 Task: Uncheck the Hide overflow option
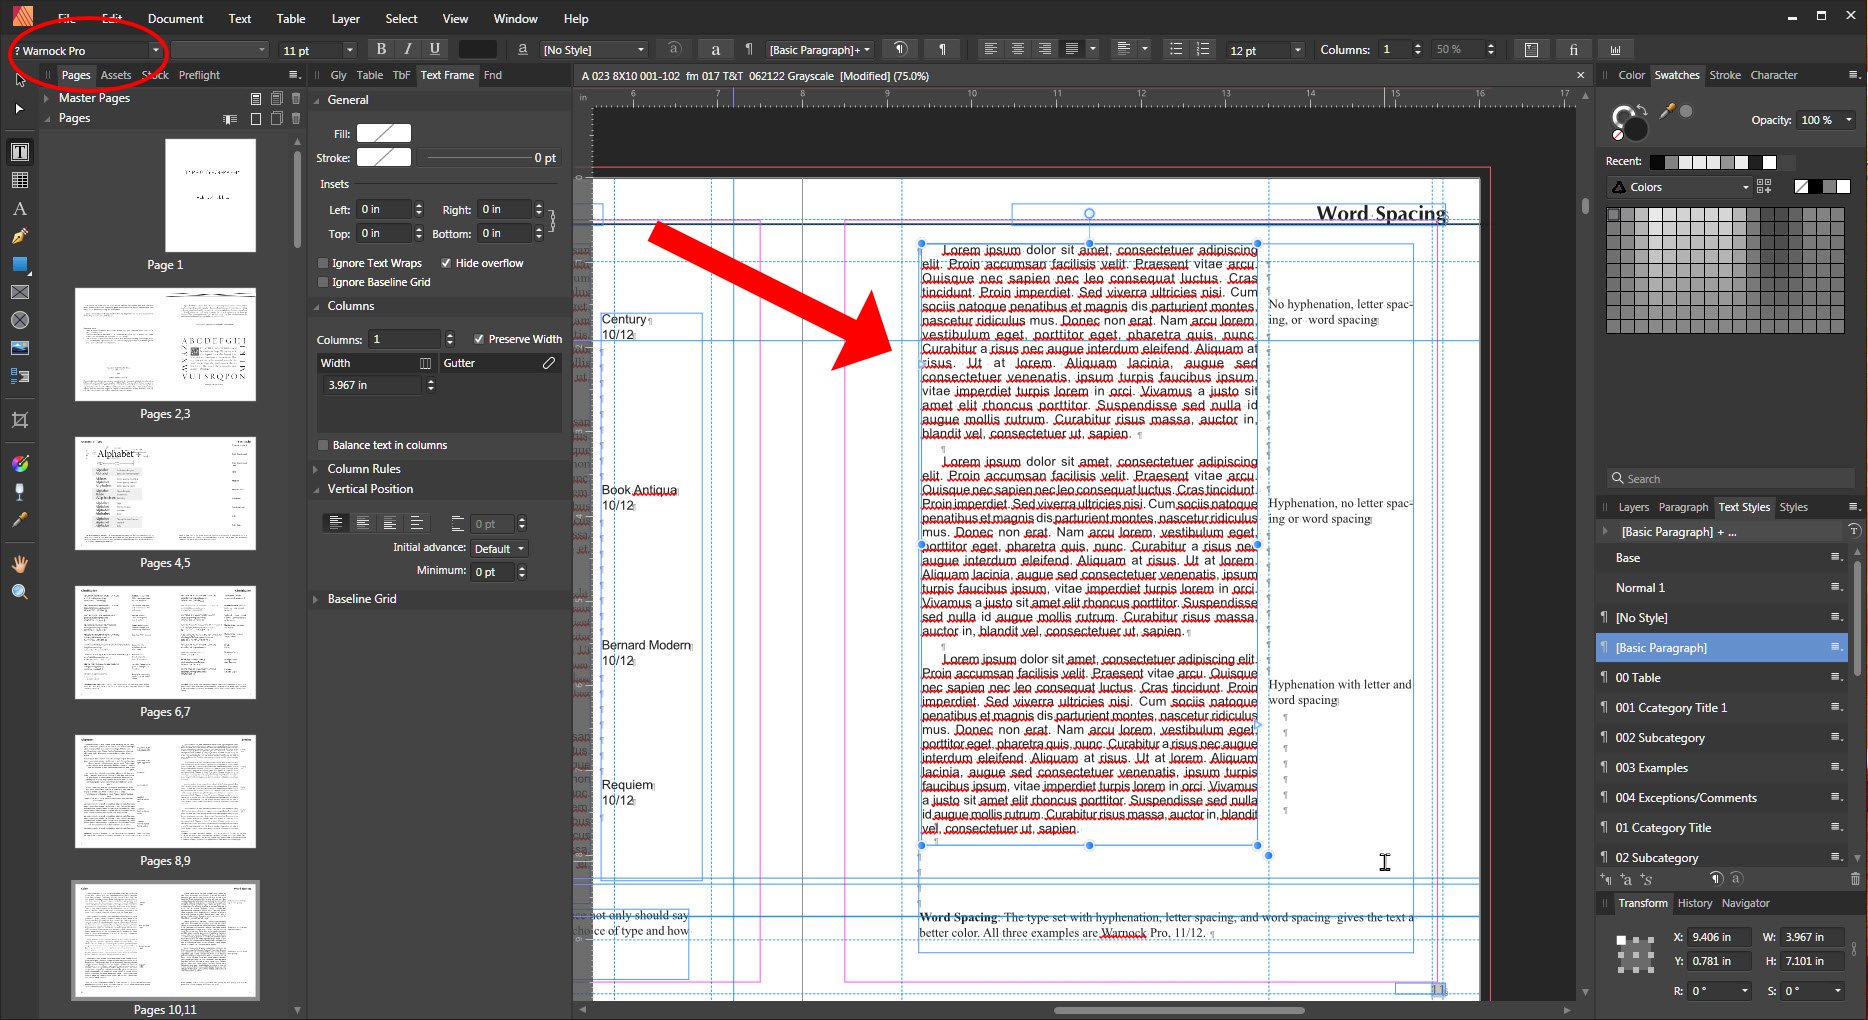coord(447,262)
